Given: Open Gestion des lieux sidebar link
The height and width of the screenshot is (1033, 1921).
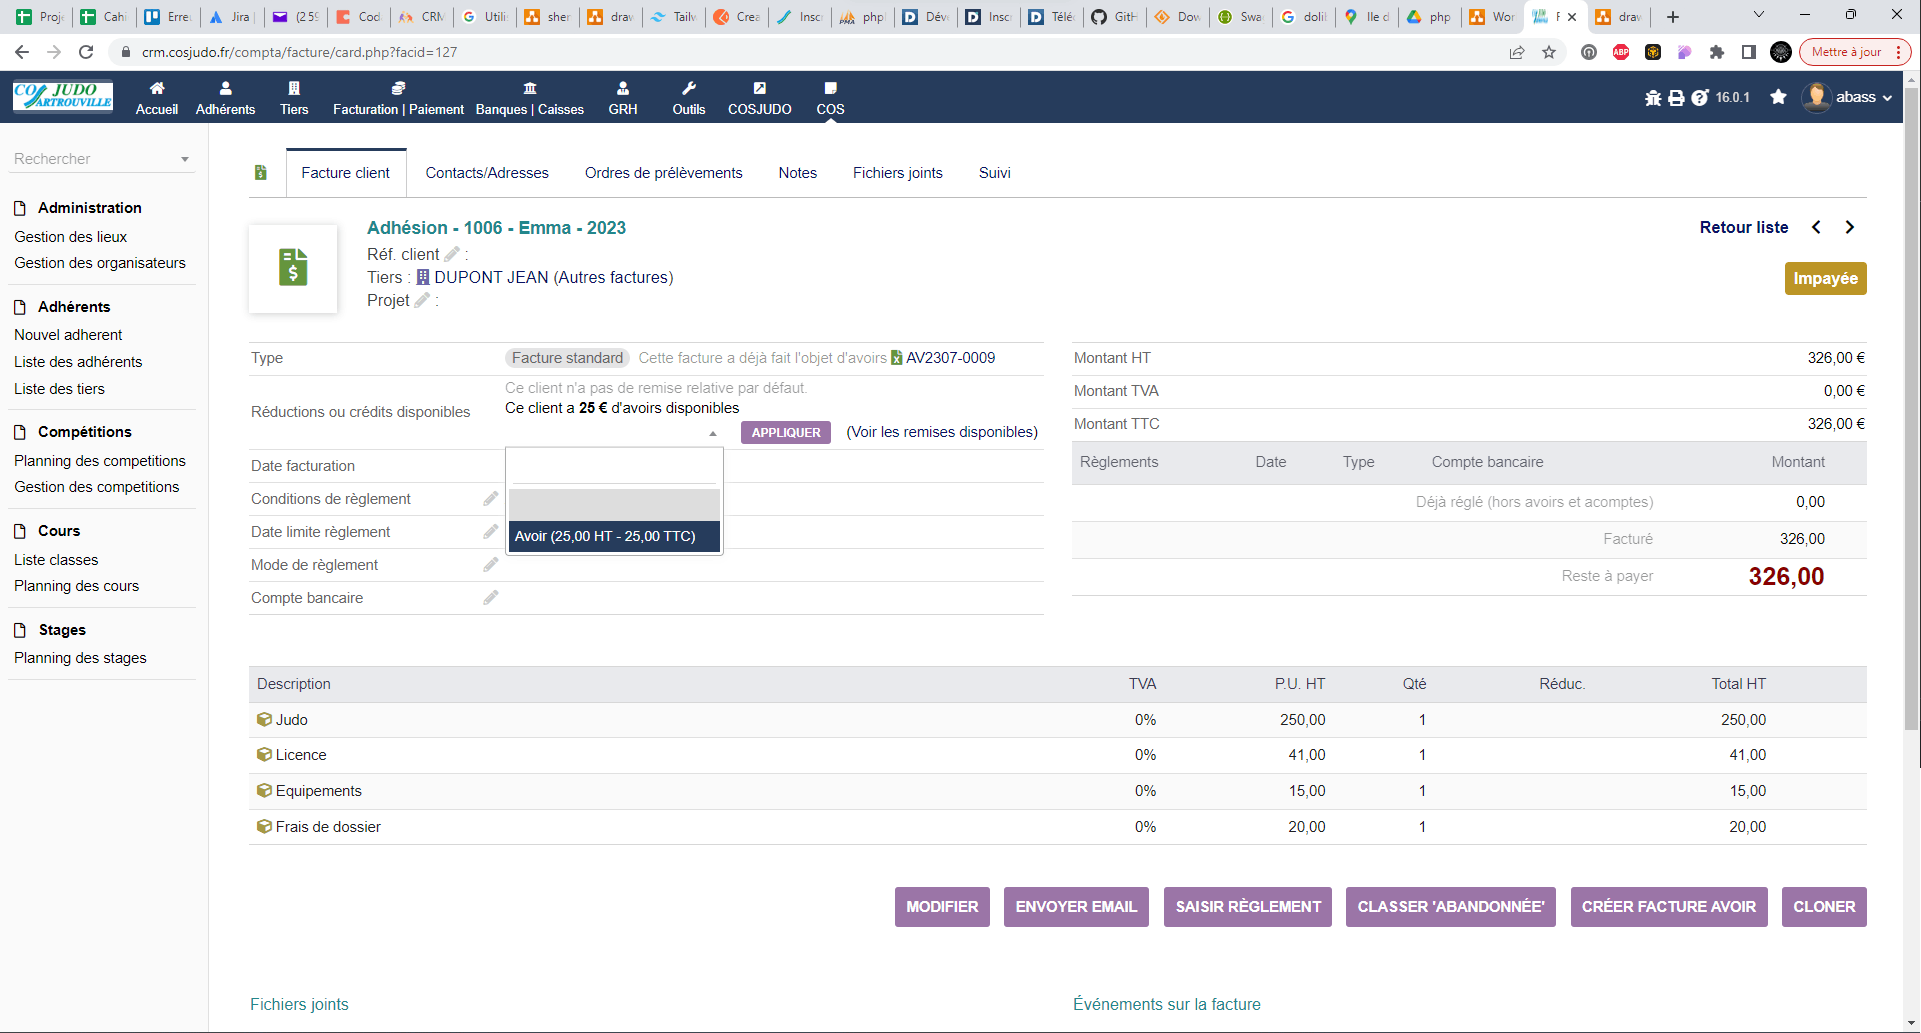Looking at the screenshot, I should [x=71, y=237].
